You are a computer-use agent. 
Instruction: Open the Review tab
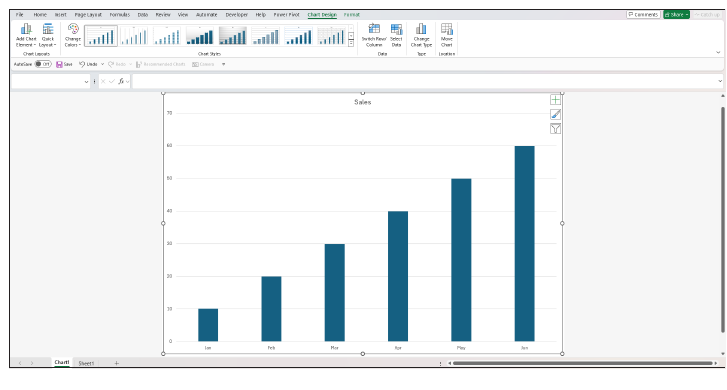pyautogui.click(x=163, y=15)
